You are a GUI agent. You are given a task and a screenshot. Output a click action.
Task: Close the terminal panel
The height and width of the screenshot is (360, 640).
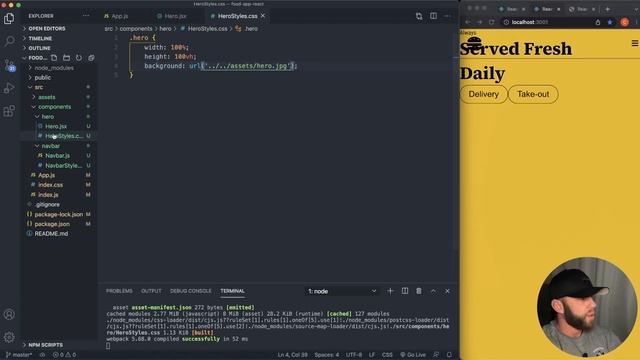(447, 291)
